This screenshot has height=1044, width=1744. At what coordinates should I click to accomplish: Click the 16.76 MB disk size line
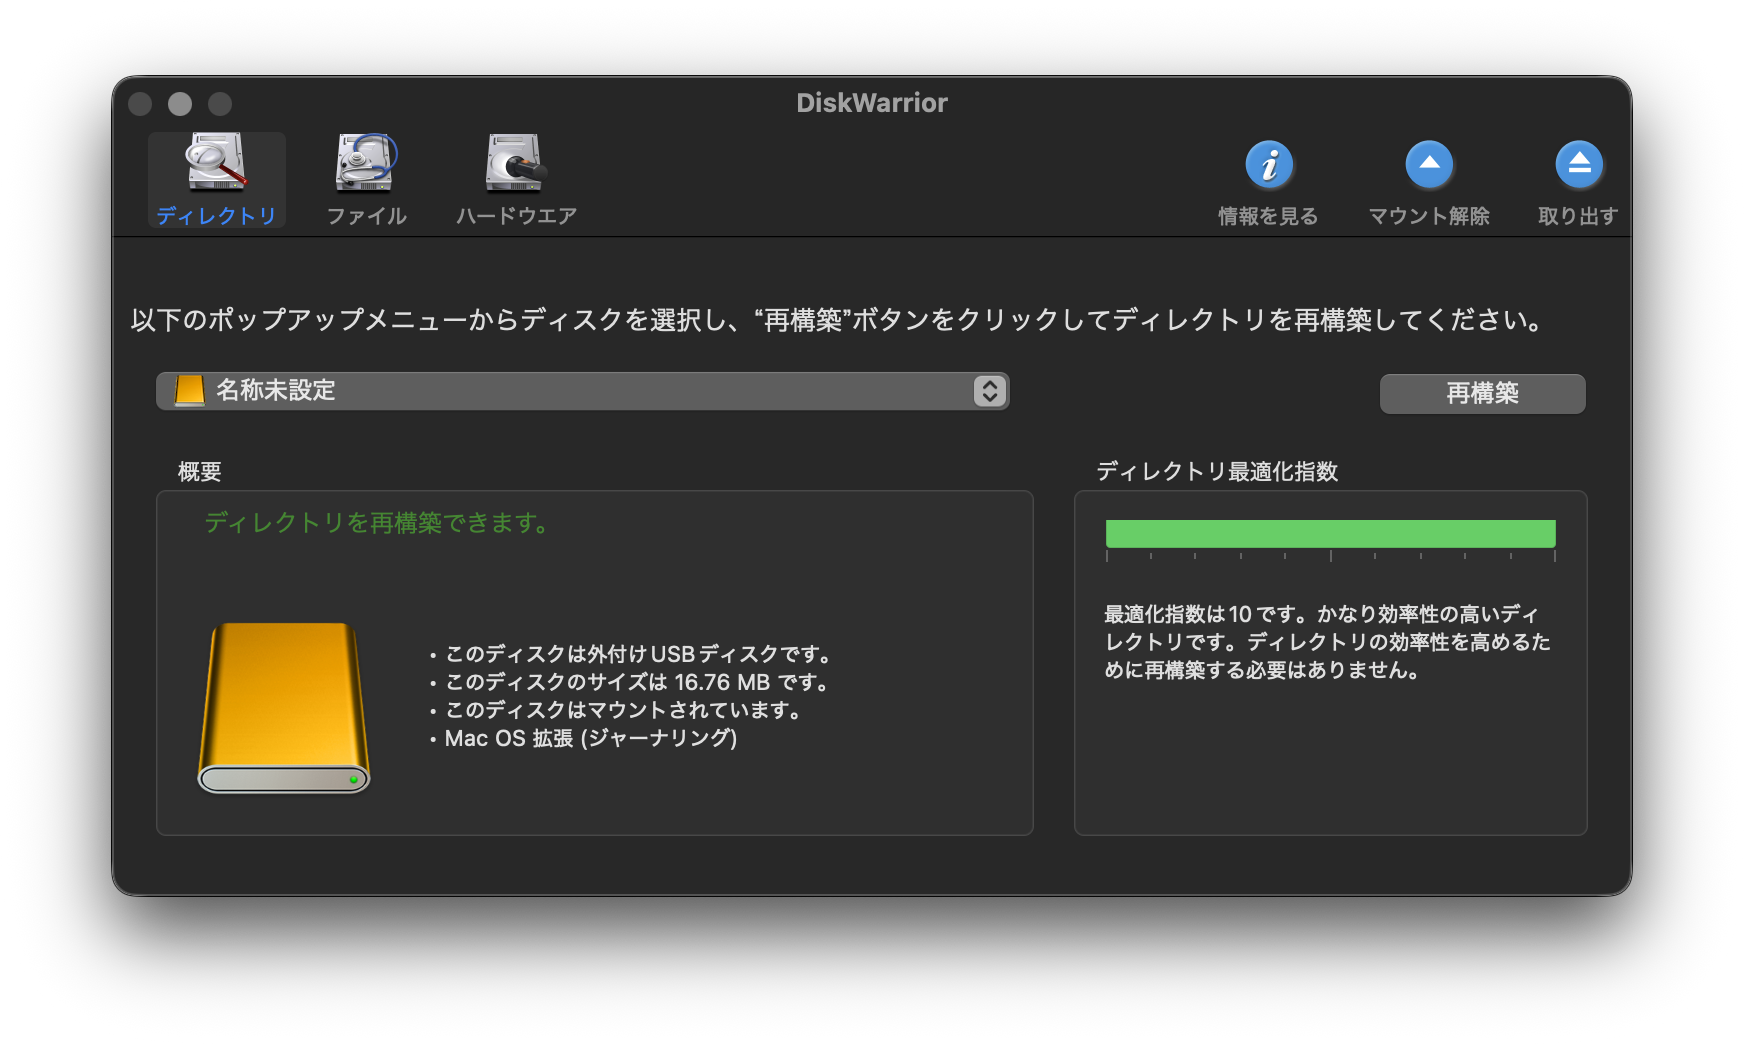pyautogui.click(x=637, y=682)
